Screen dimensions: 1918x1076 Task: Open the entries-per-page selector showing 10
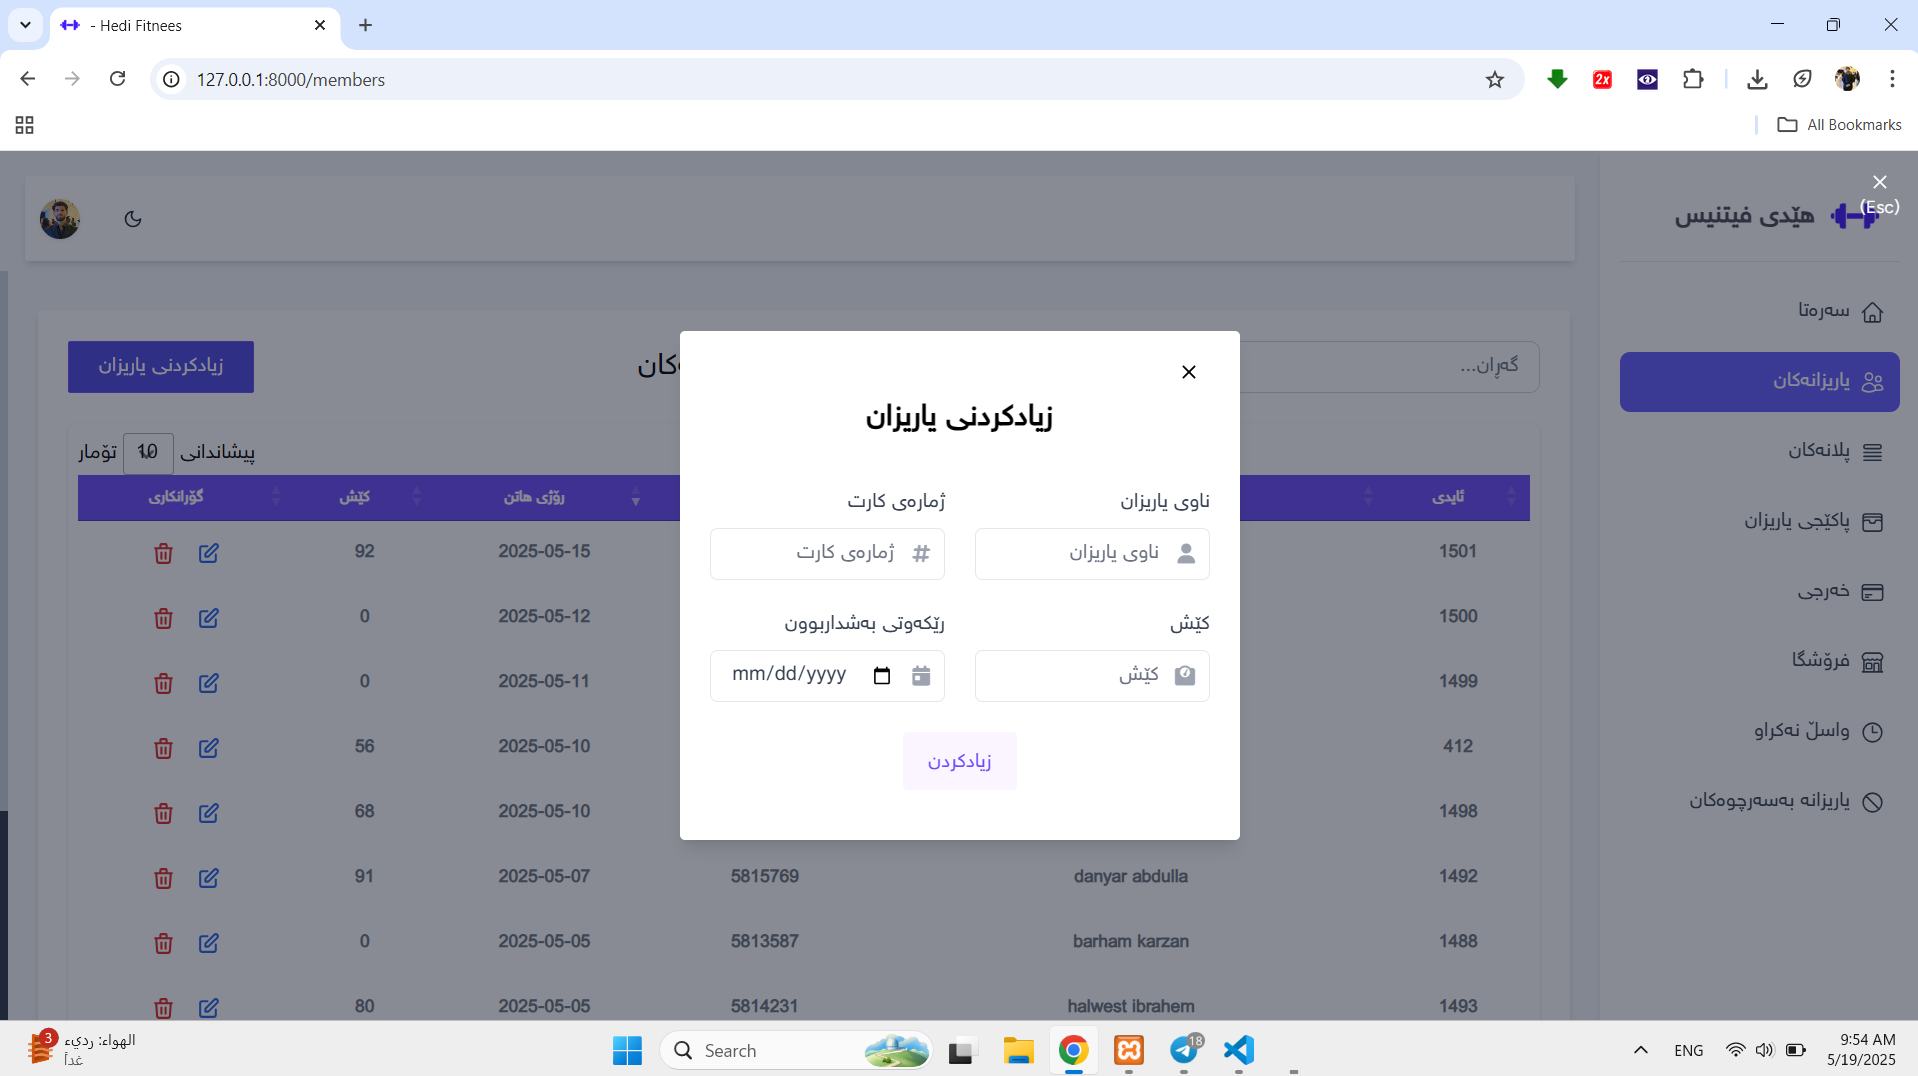(x=148, y=452)
